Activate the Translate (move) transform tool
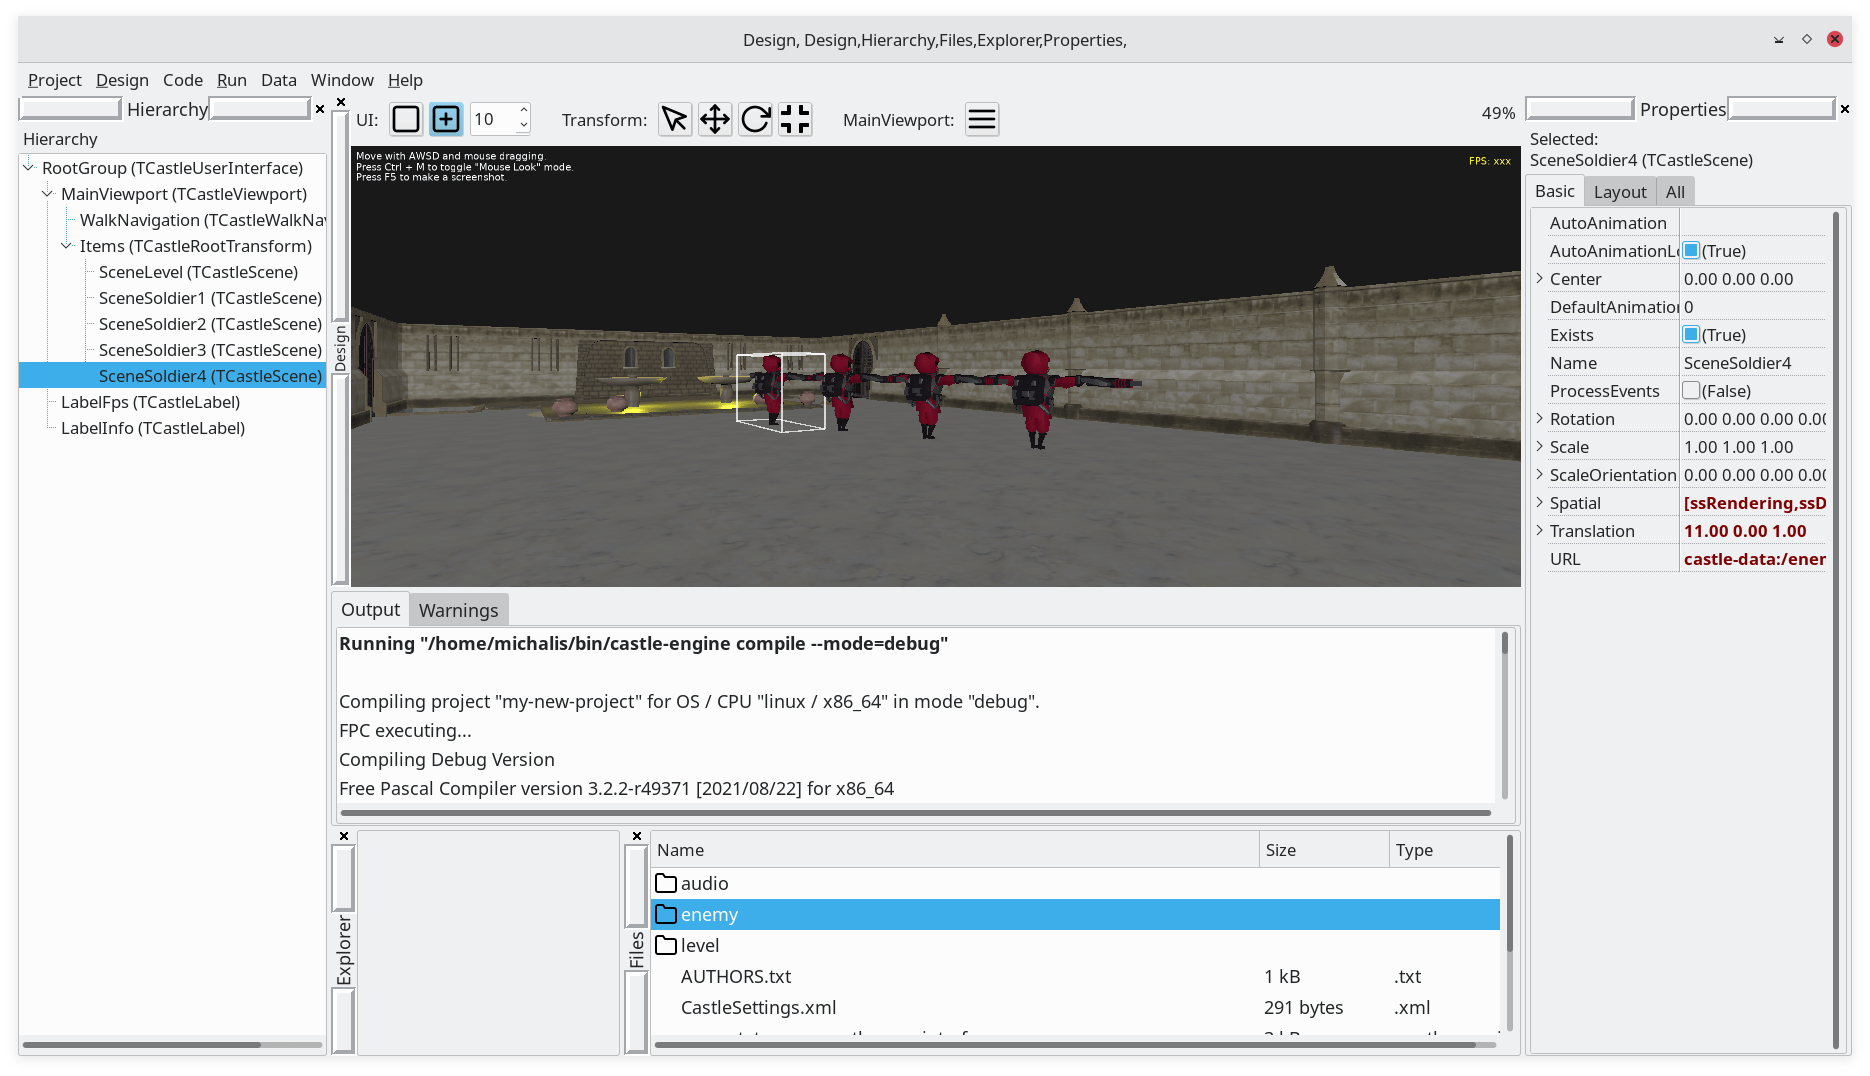Screen dimensions: 1870x1076 point(714,119)
